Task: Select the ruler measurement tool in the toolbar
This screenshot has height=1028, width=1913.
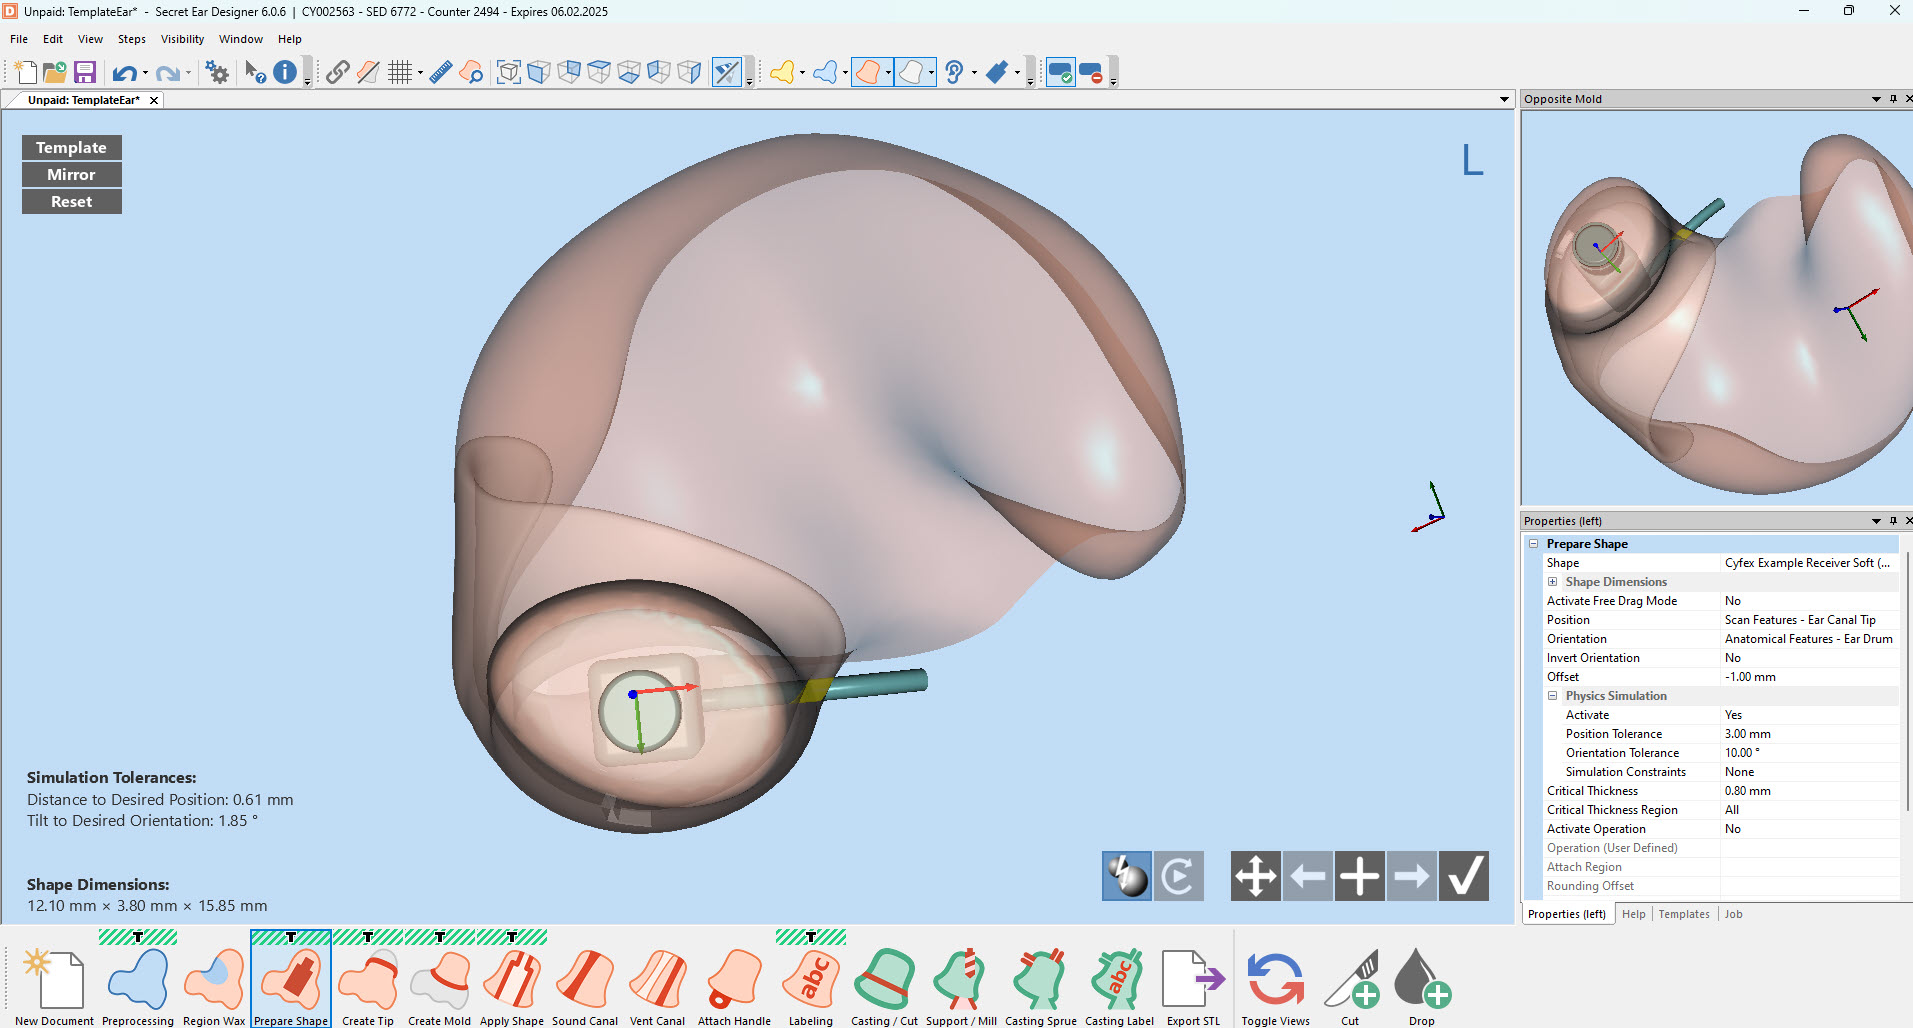Action: pos(440,71)
